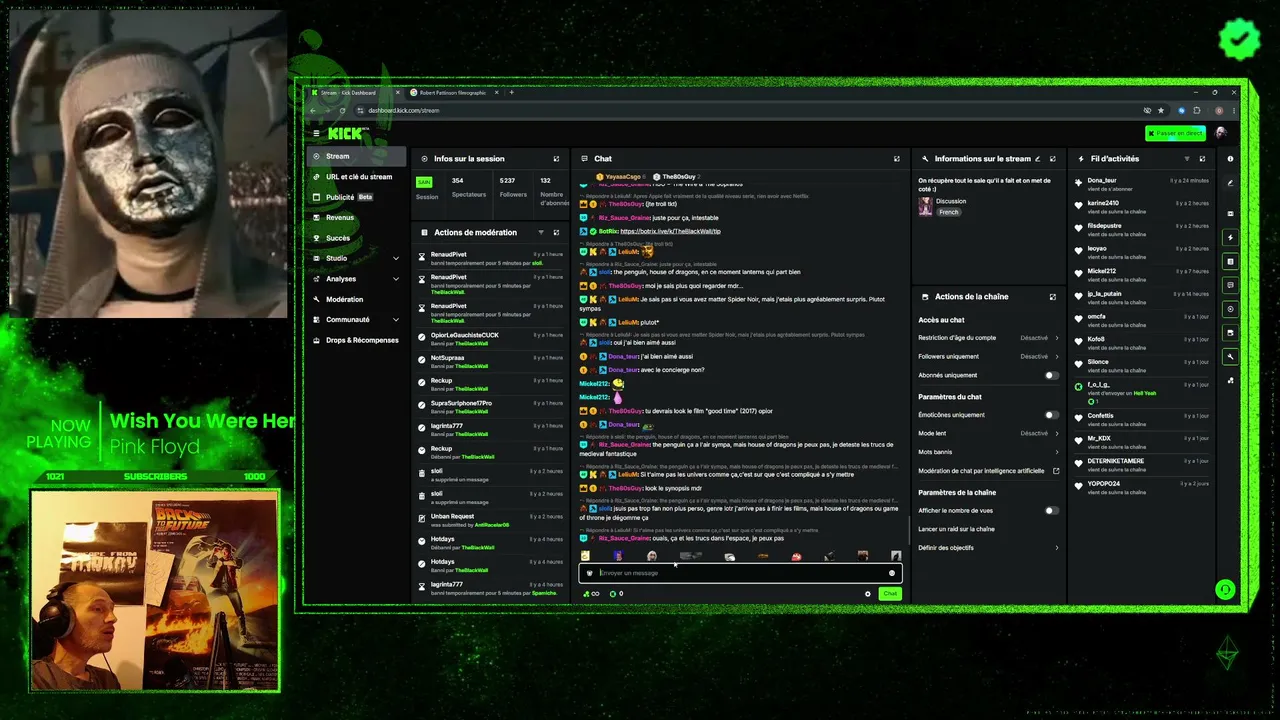Viewport: 1280px width, 720px height.
Task: Open Drops & Récompenses sidebar item
Action: (x=356, y=340)
